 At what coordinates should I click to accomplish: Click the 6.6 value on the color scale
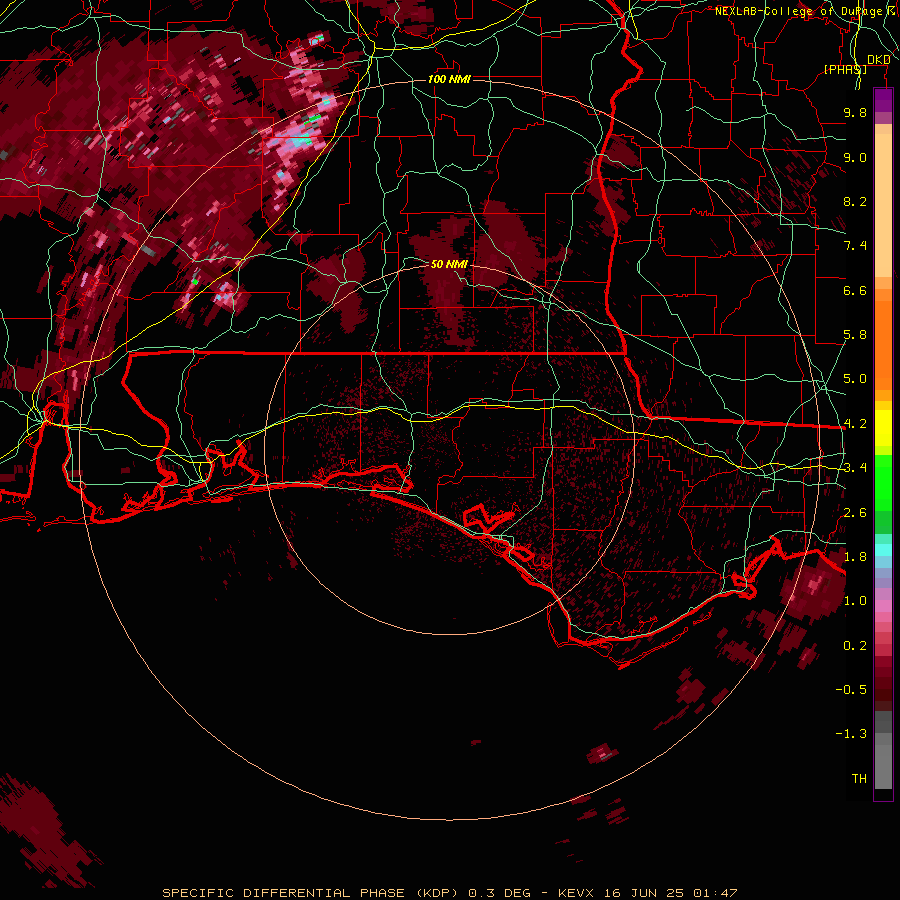coord(855,290)
